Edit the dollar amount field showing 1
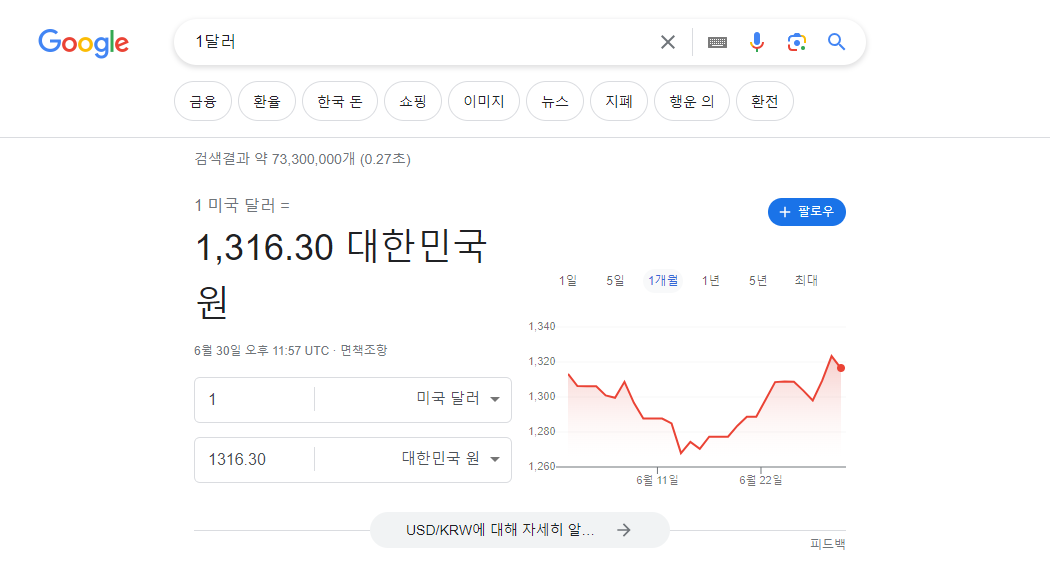 [254, 400]
